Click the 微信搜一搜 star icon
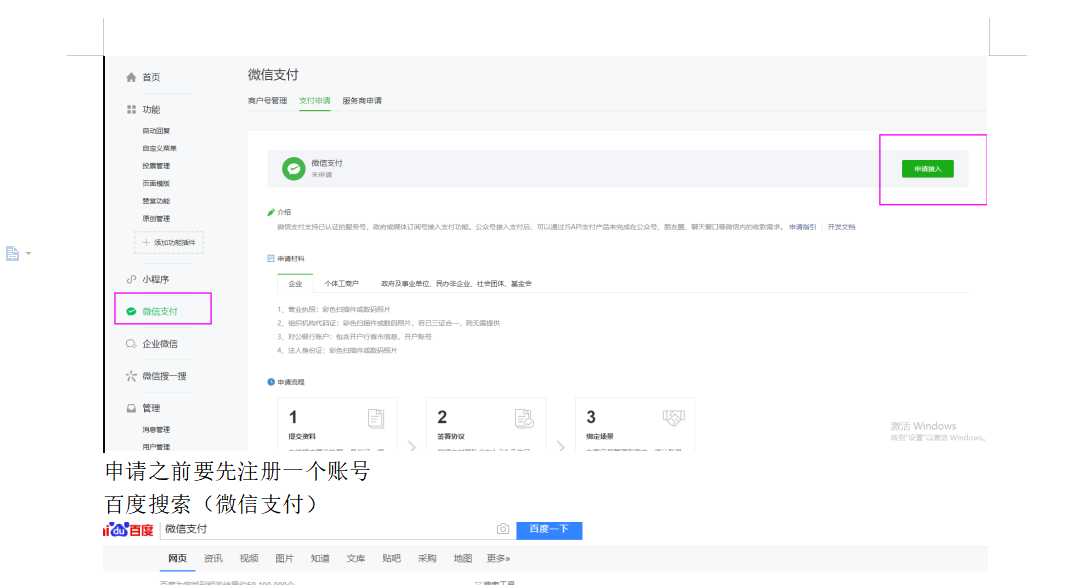 pos(131,376)
